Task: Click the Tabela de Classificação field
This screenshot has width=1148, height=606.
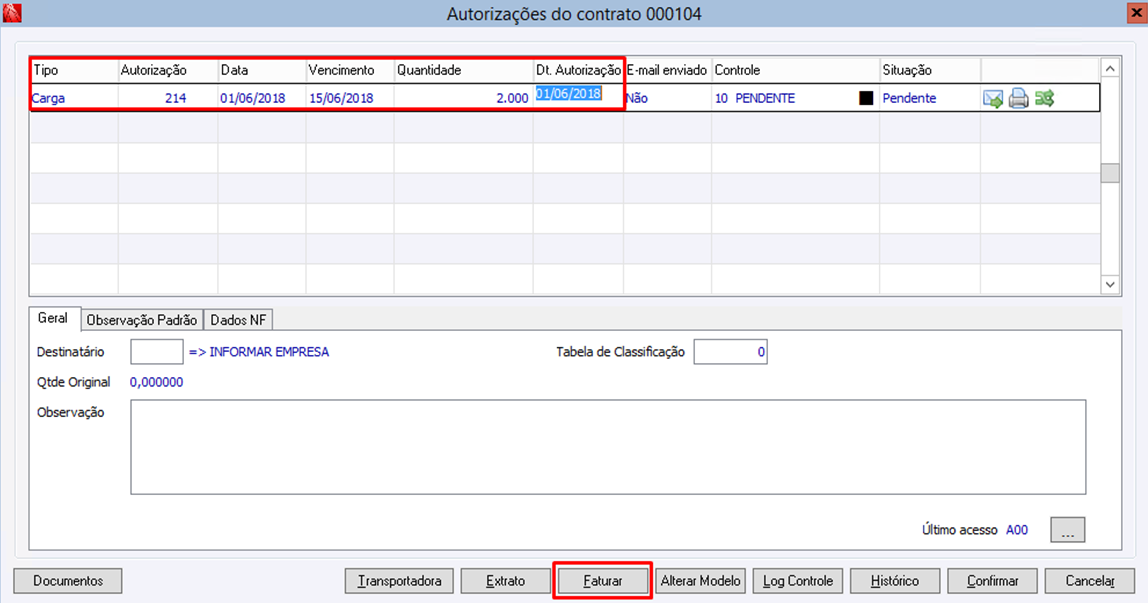Action: tap(731, 352)
